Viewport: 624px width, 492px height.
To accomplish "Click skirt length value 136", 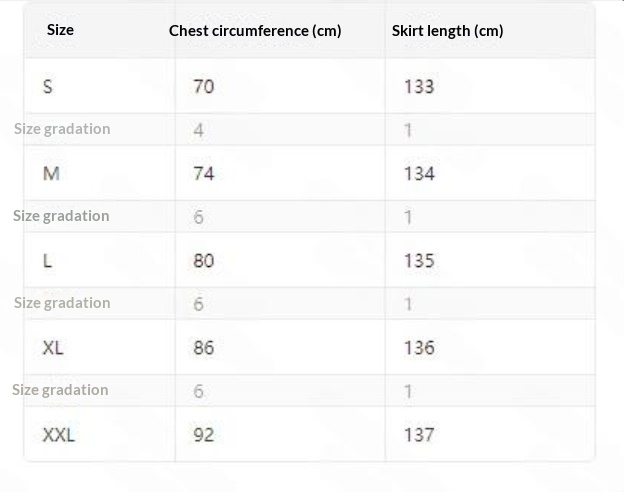I will [419, 347].
